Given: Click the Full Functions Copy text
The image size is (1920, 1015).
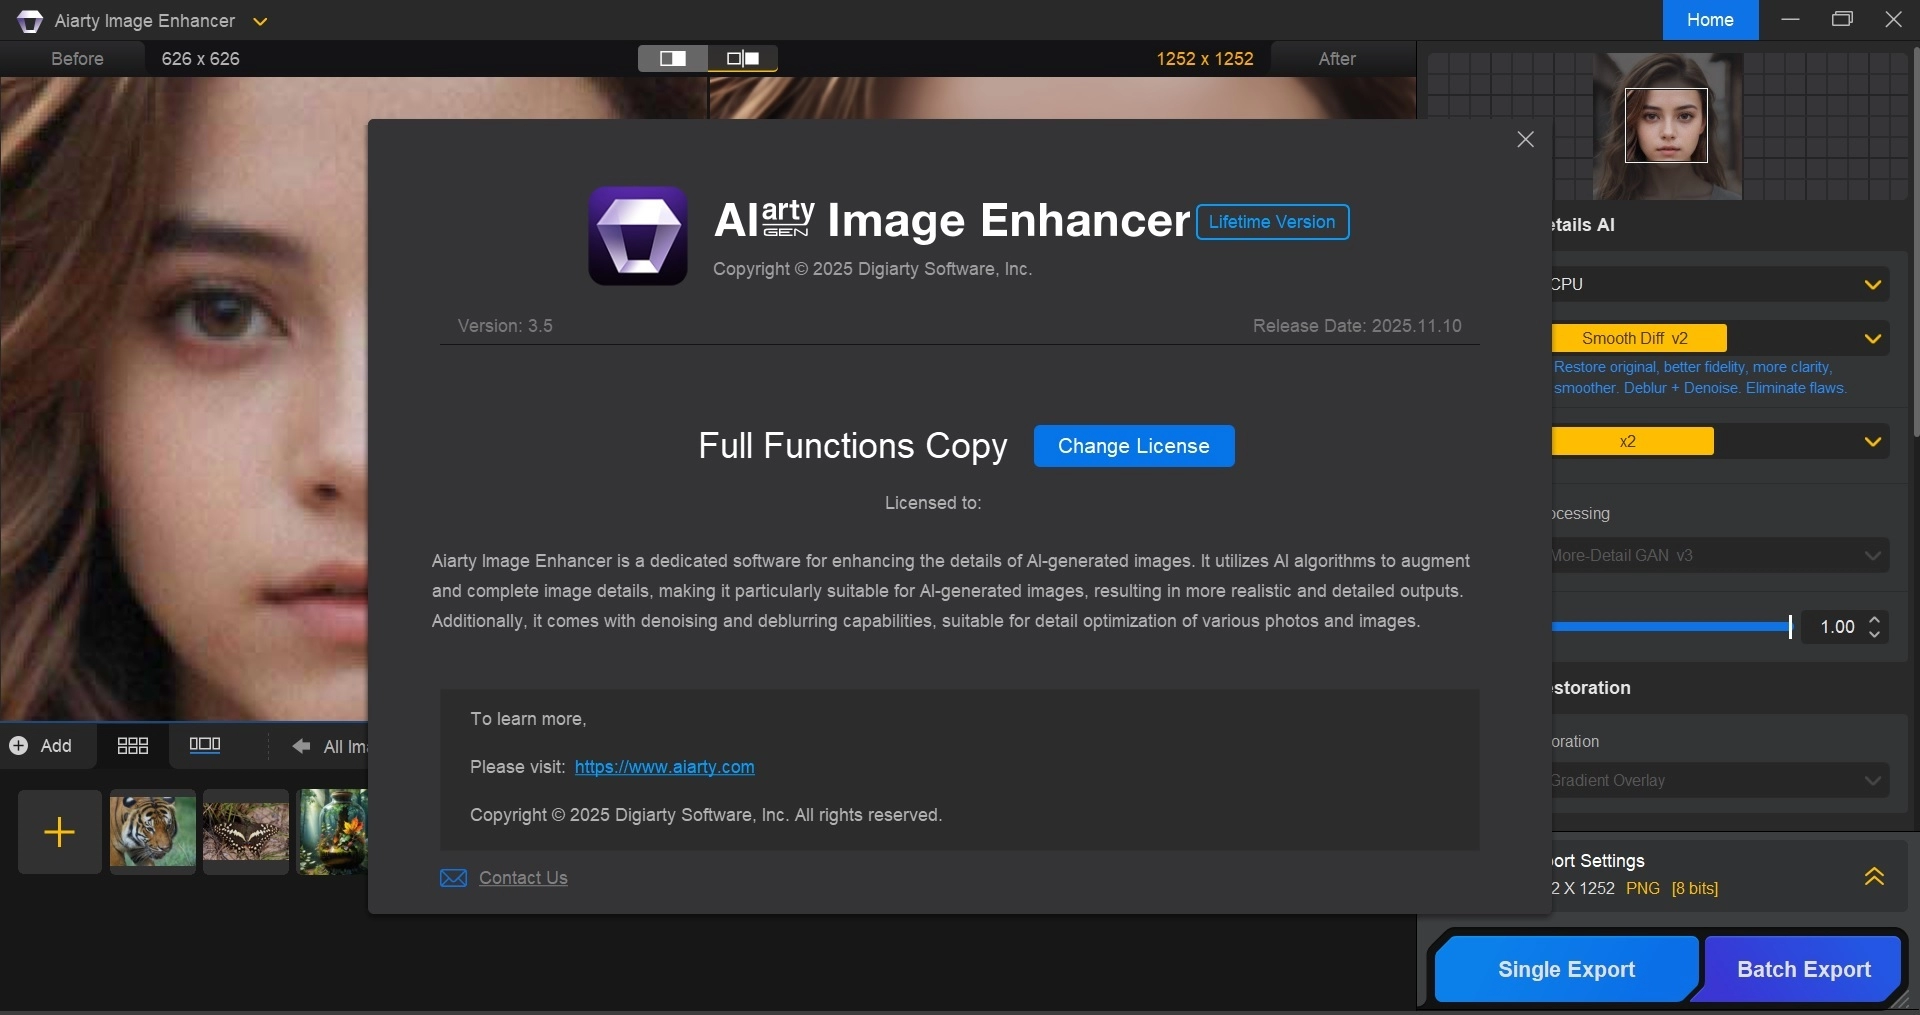Looking at the screenshot, I should [x=853, y=446].
